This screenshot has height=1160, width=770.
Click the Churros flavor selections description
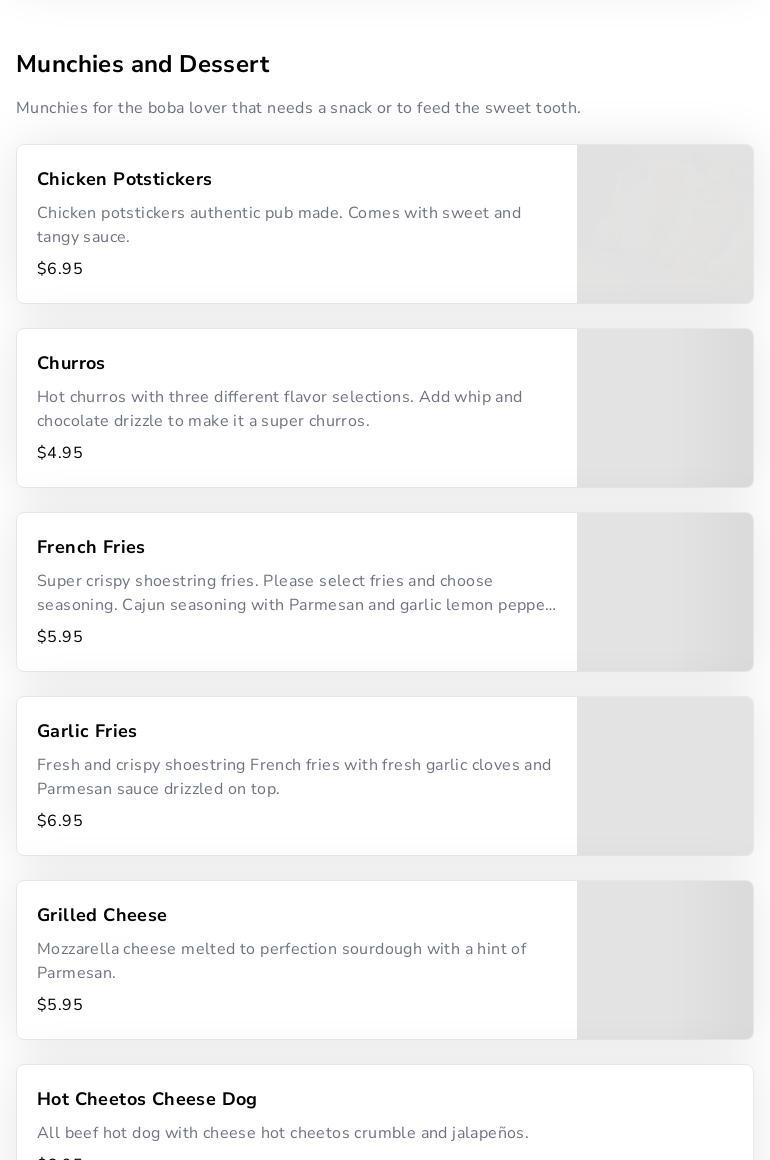280,409
